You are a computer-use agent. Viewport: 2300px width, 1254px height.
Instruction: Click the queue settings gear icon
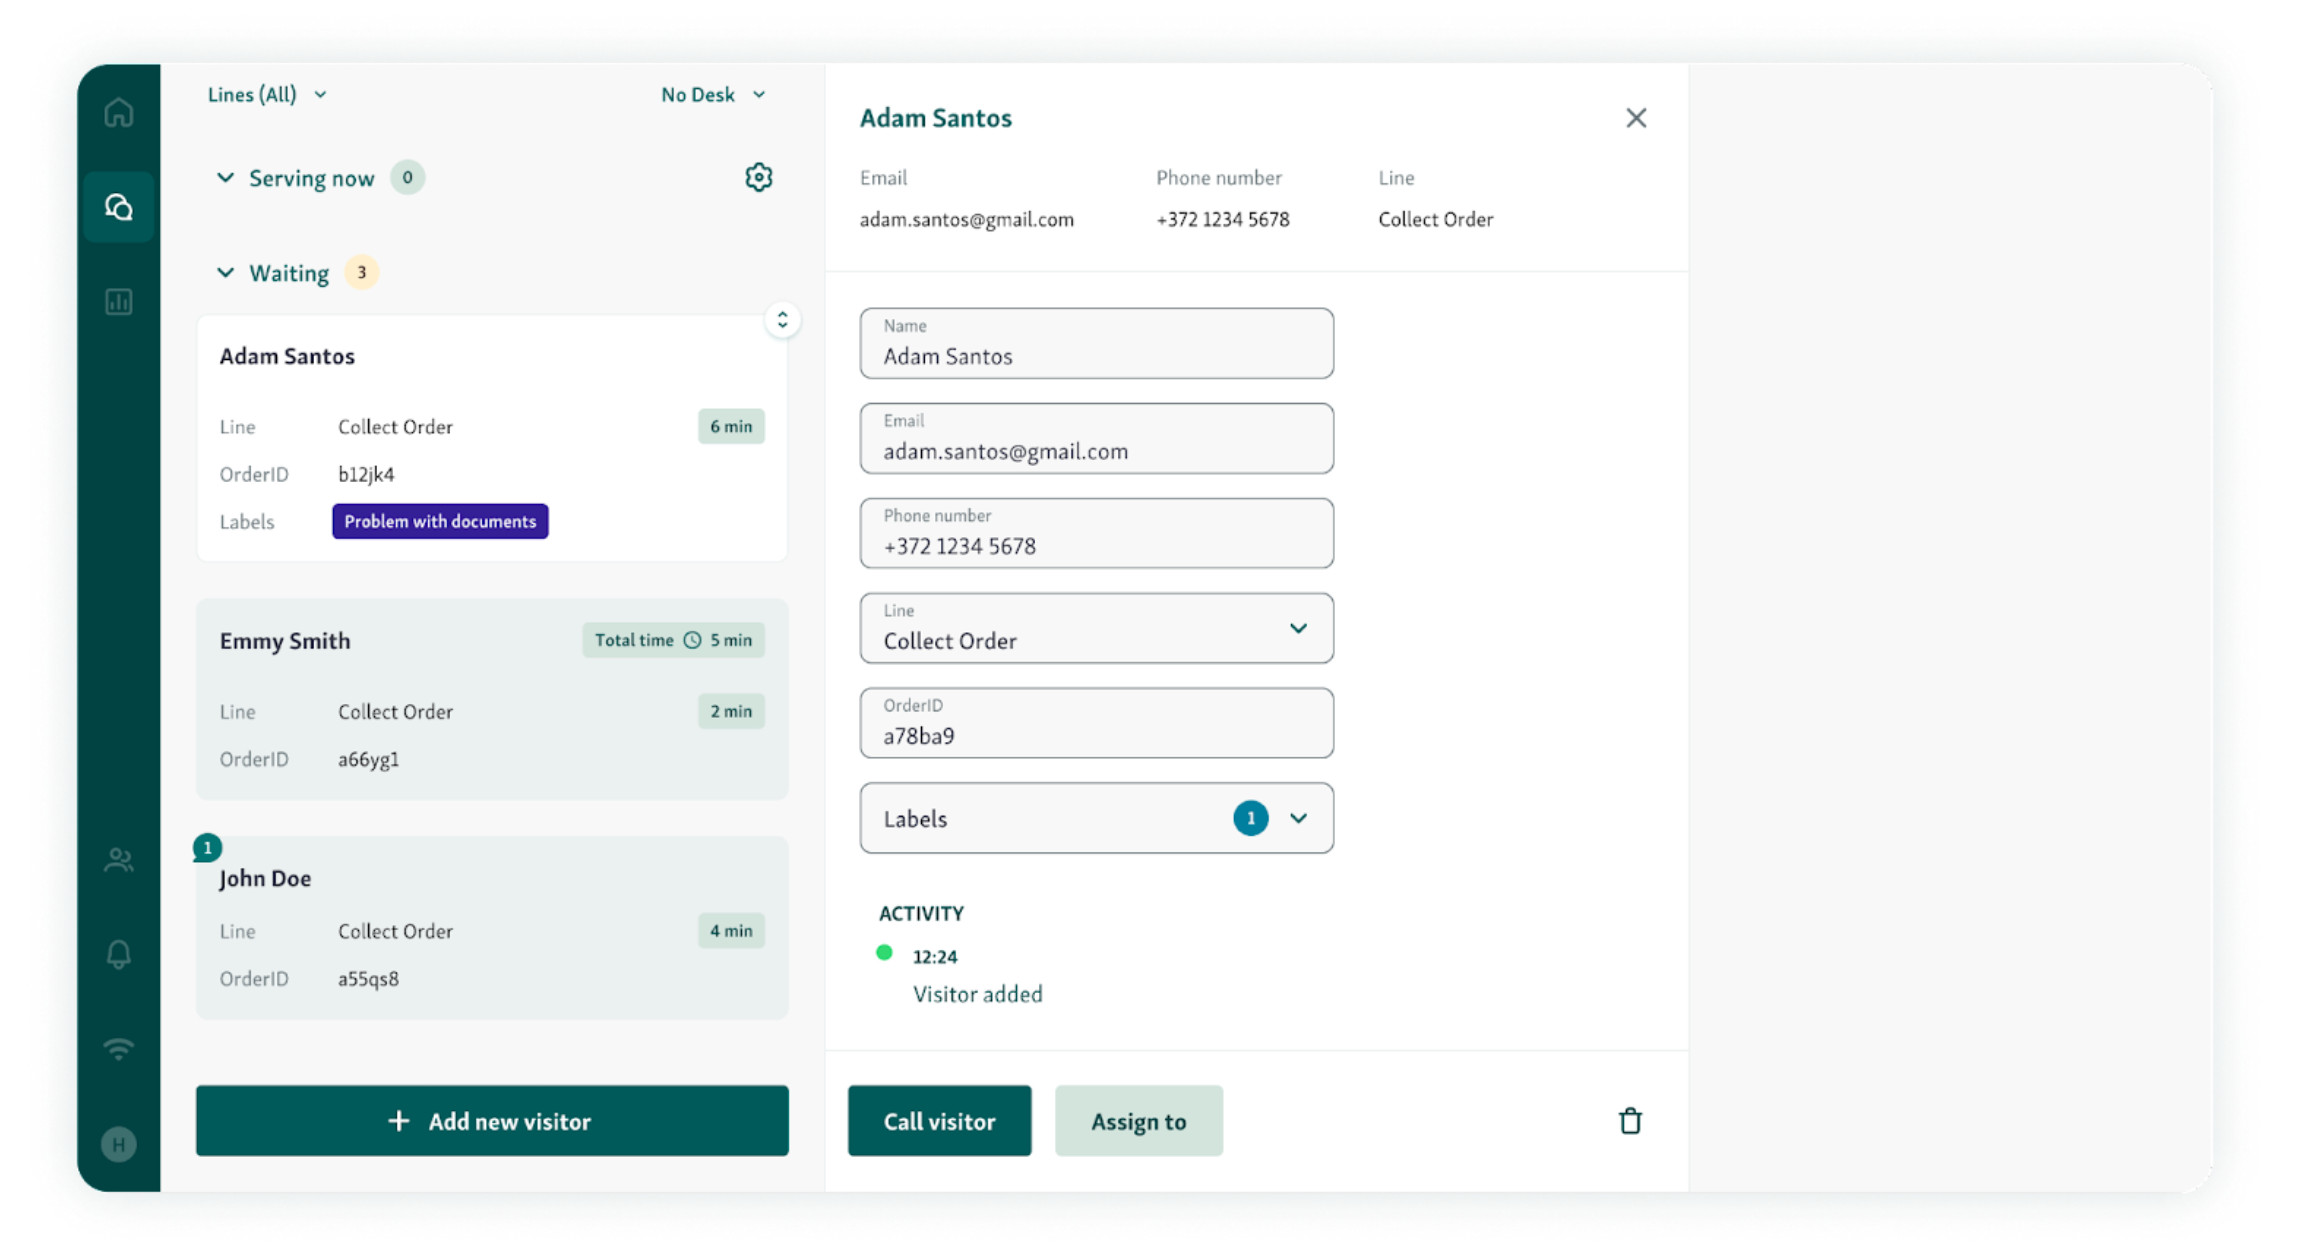tap(758, 176)
